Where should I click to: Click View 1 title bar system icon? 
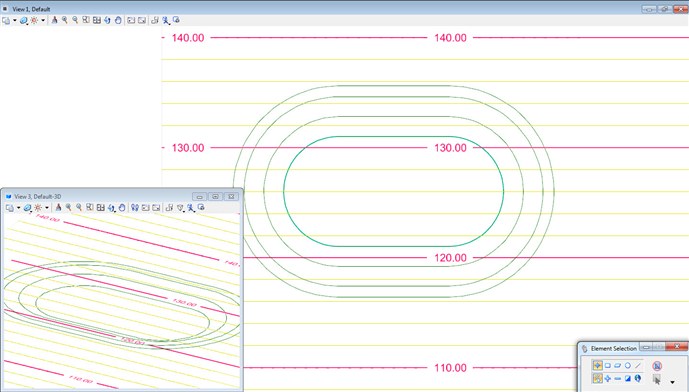5,8
